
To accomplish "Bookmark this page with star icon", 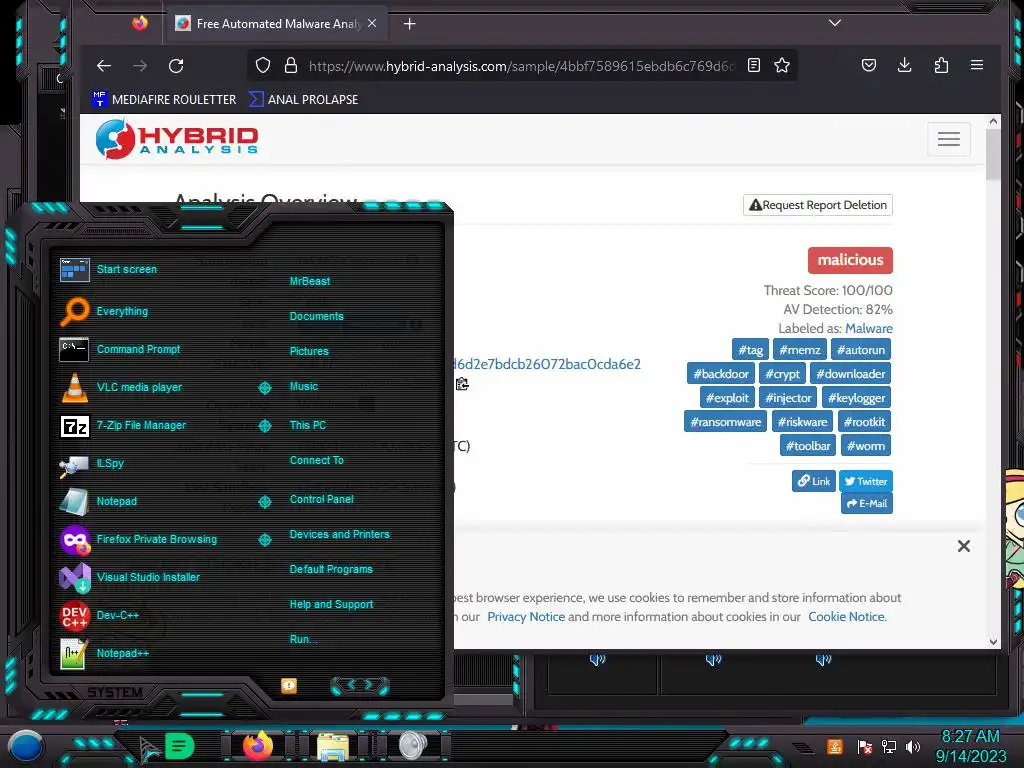I will coord(782,65).
